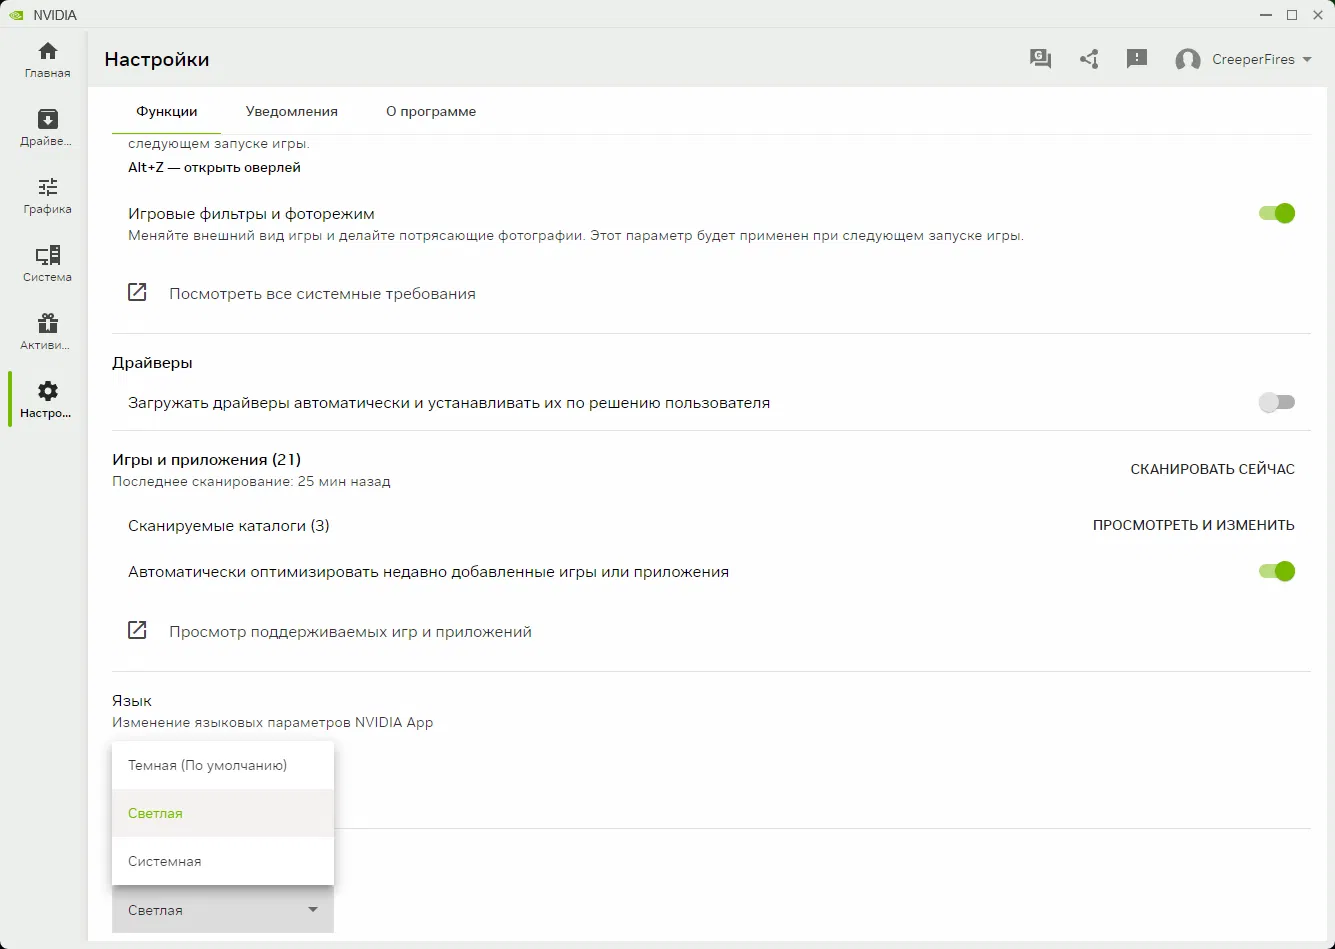Disable Игровые фильтры и фоторежим toggle
Image resolution: width=1335 pixels, height=949 pixels.
point(1277,213)
